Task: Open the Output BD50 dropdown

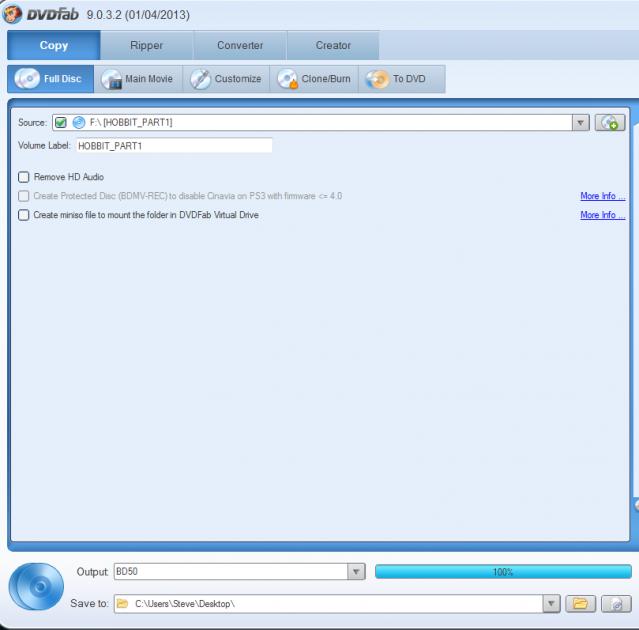Action: (x=356, y=572)
